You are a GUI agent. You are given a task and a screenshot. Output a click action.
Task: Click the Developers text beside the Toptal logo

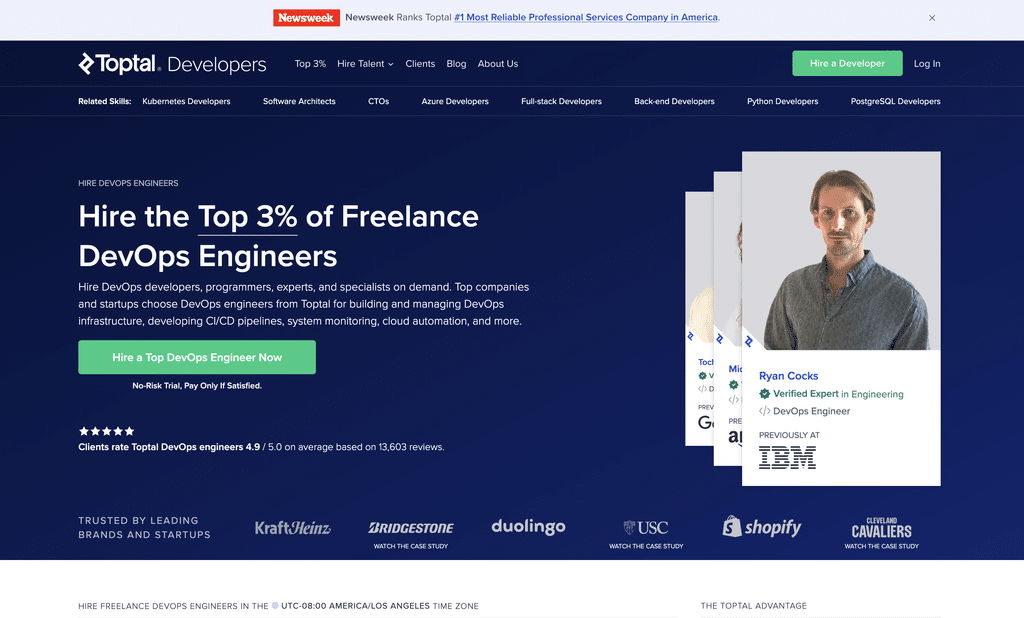point(217,65)
